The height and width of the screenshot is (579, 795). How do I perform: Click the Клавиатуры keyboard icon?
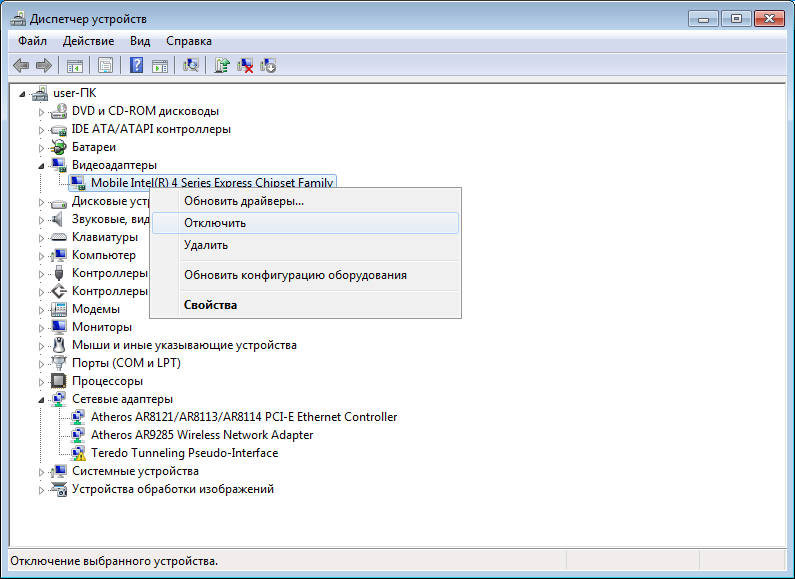pyautogui.click(x=59, y=237)
